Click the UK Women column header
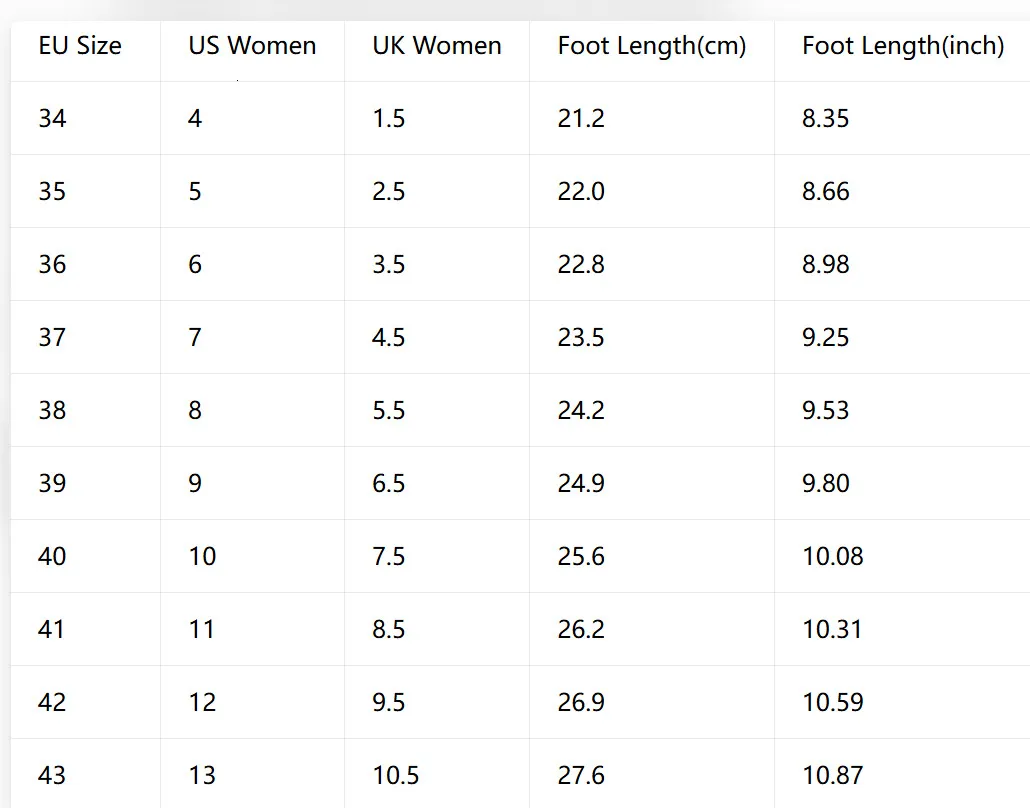This screenshot has height=808, width=1030. click(x=437, y=51)
